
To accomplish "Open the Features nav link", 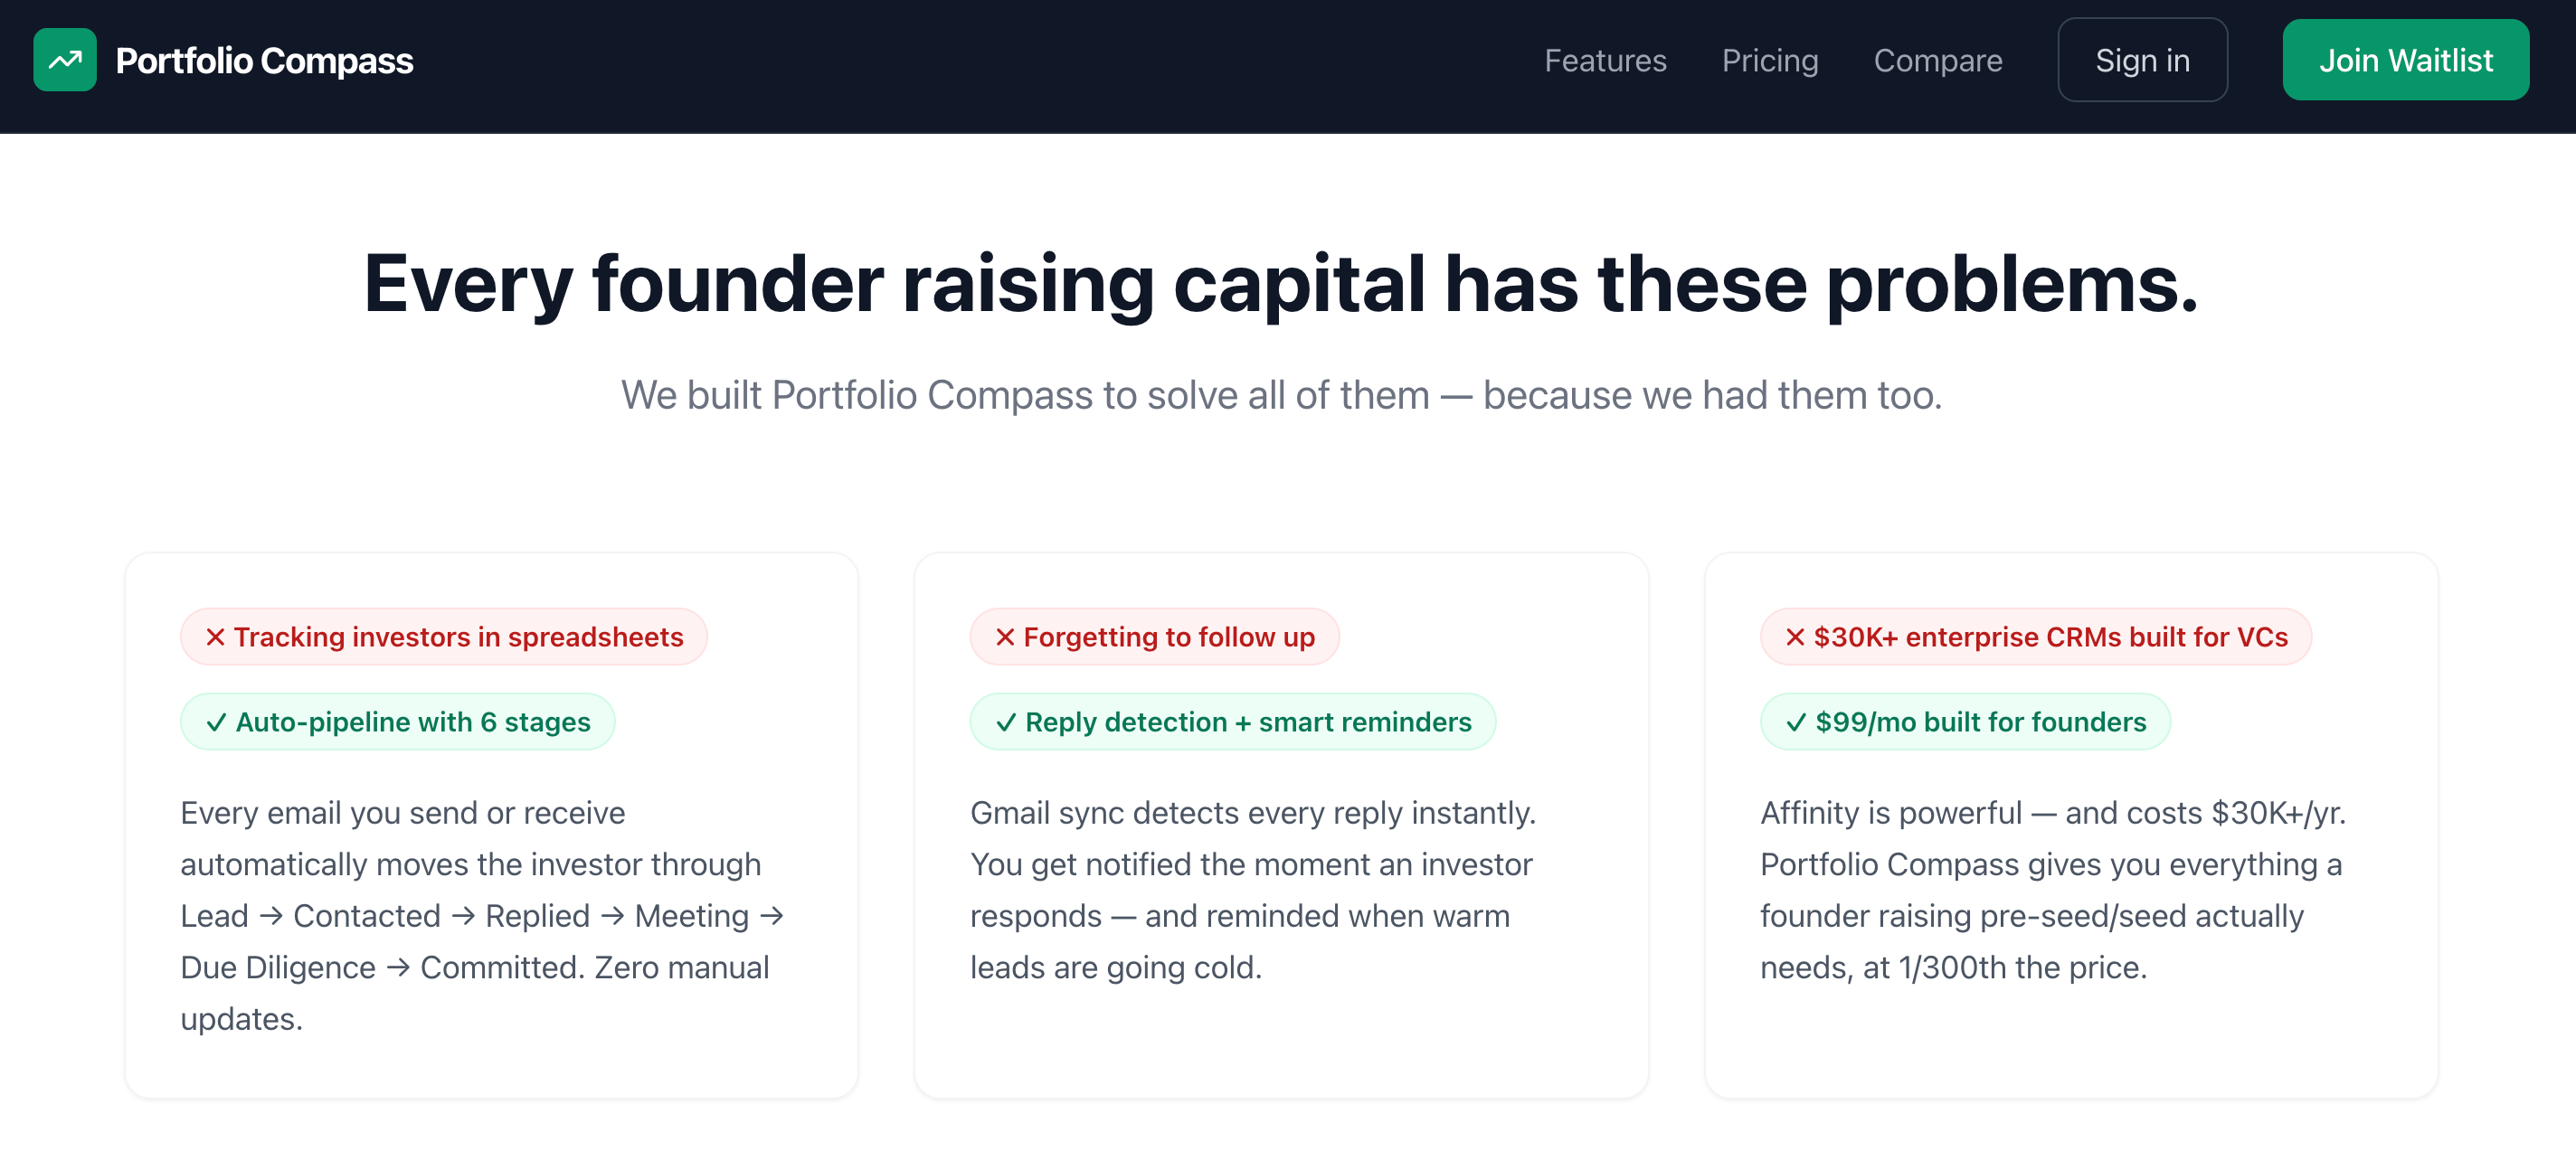I will (1605, 60).
